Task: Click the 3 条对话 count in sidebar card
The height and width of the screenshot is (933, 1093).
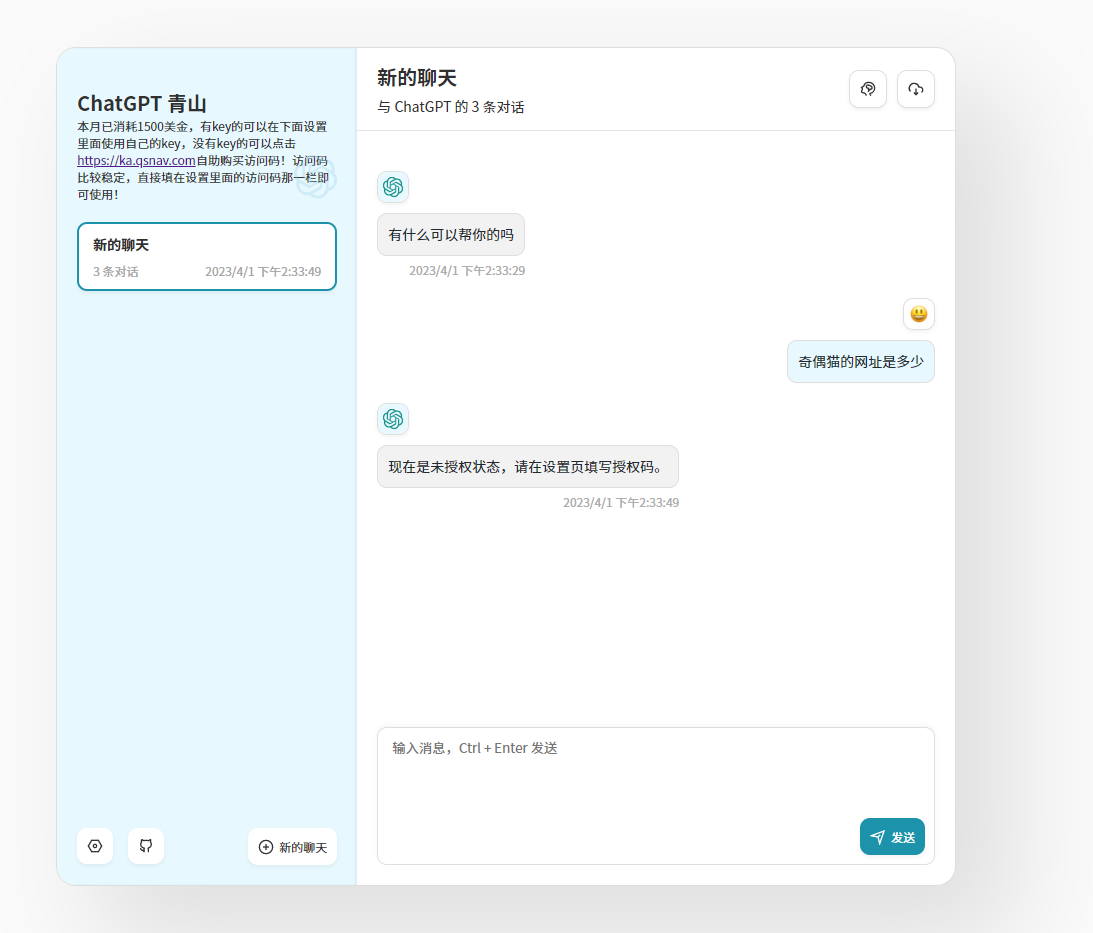Action: coord(116,272)
